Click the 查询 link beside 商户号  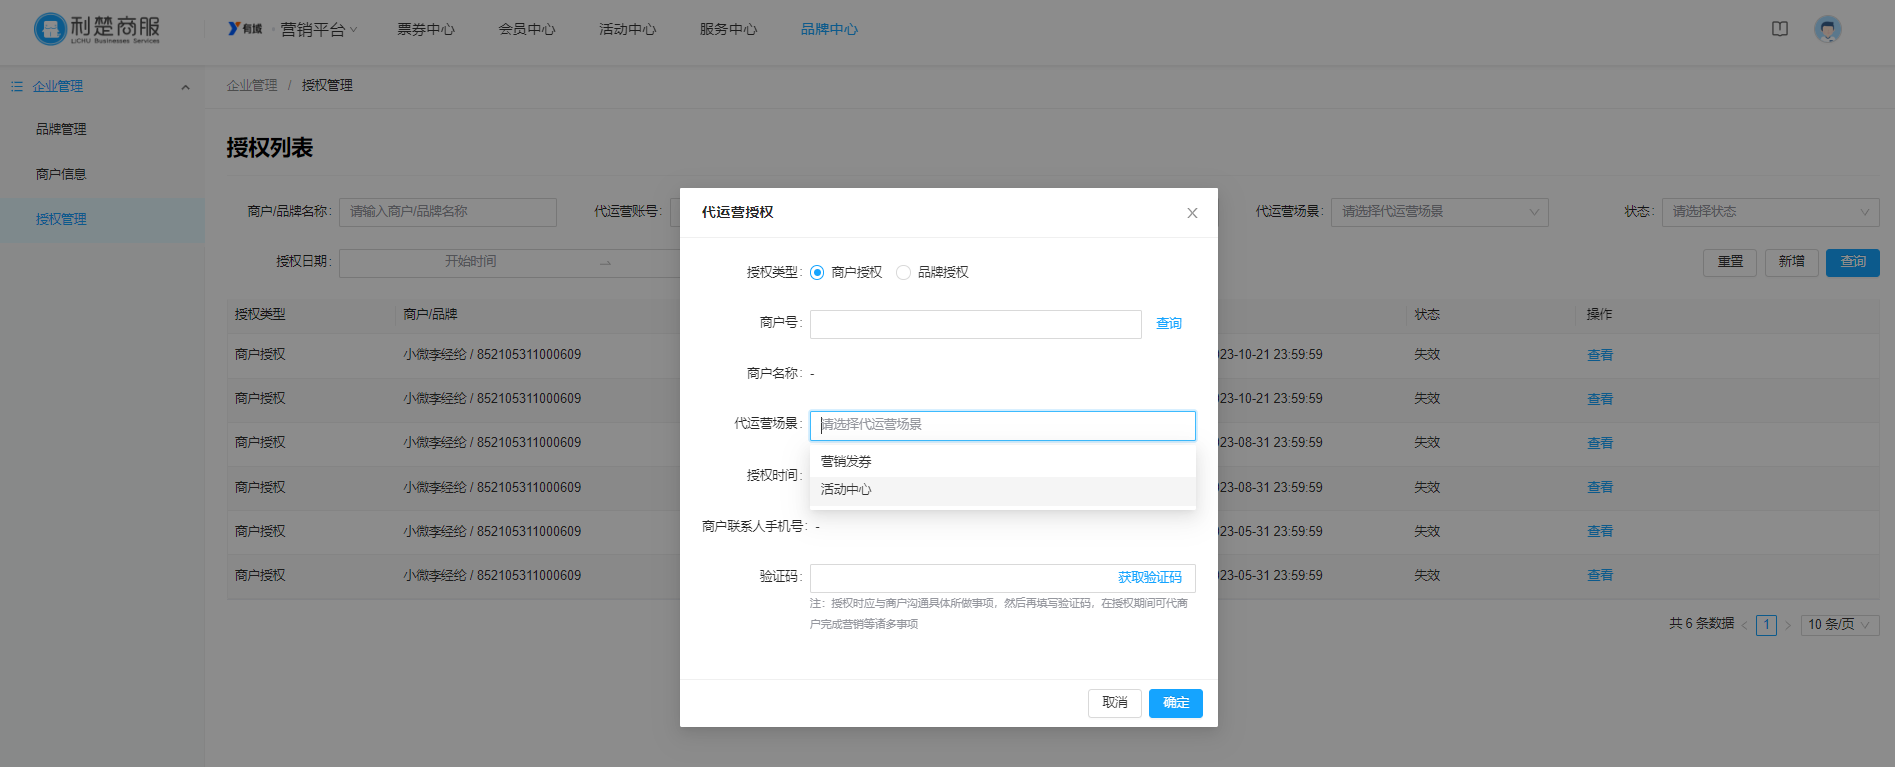(x=1169, y=324)
